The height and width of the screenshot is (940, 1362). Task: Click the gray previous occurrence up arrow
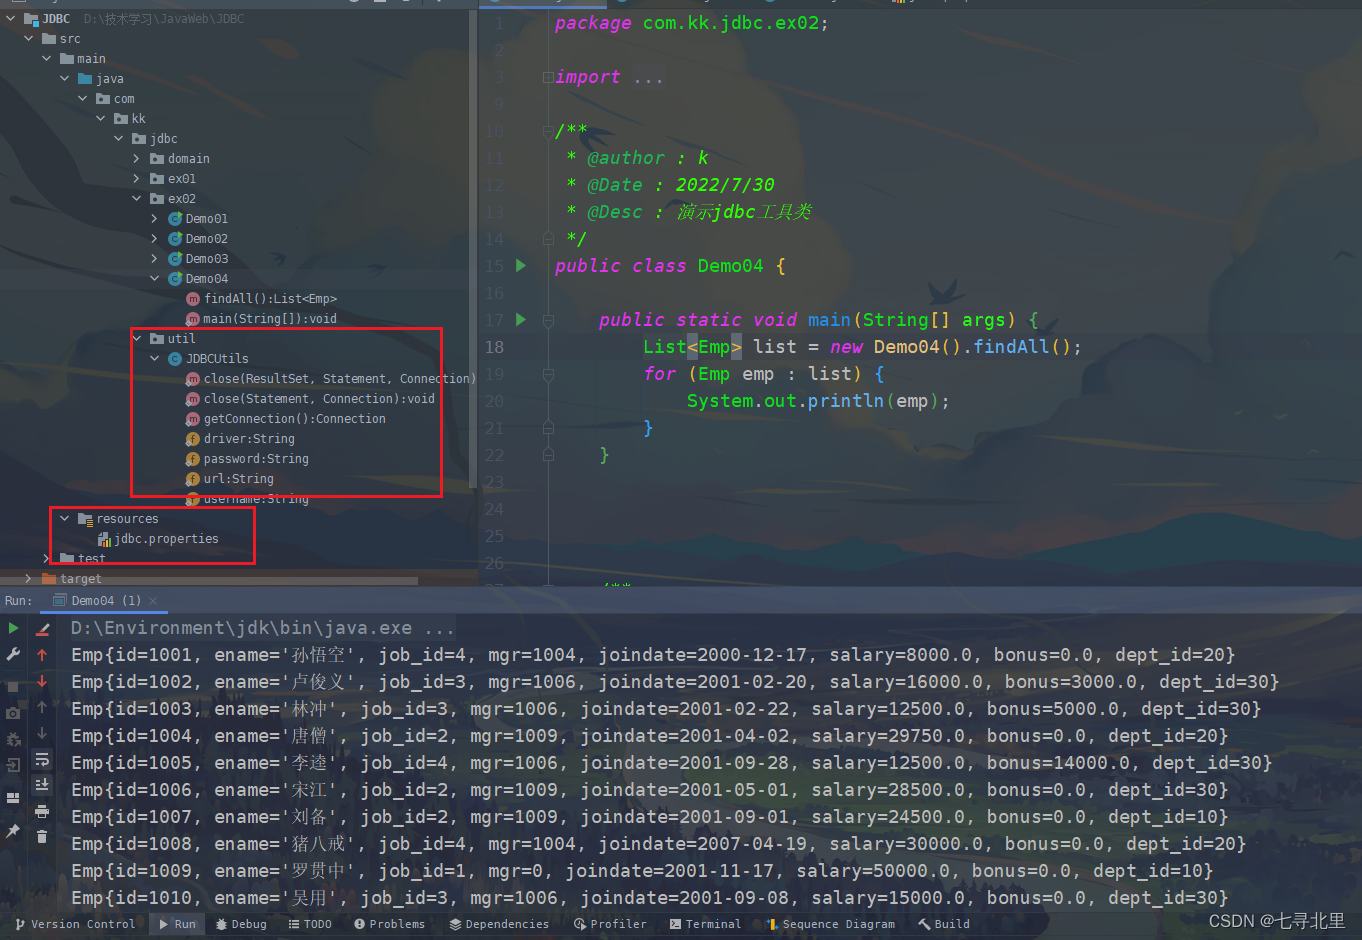pos(42,707)
